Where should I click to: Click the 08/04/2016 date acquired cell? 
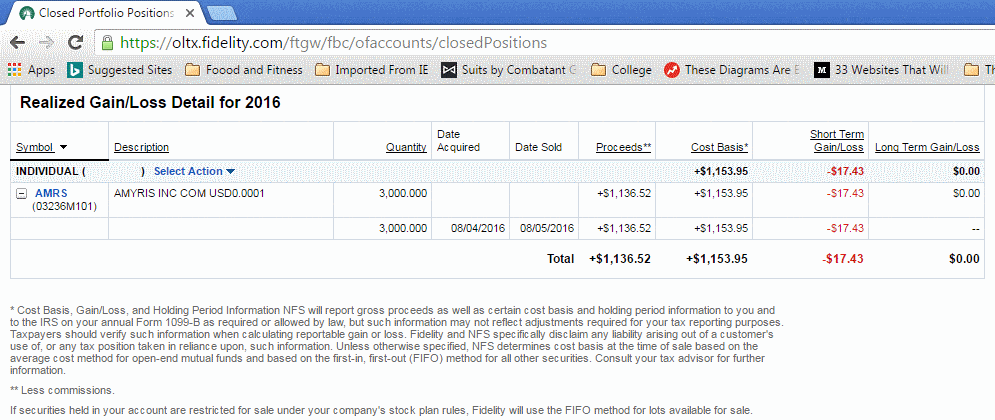pos(478,228)
